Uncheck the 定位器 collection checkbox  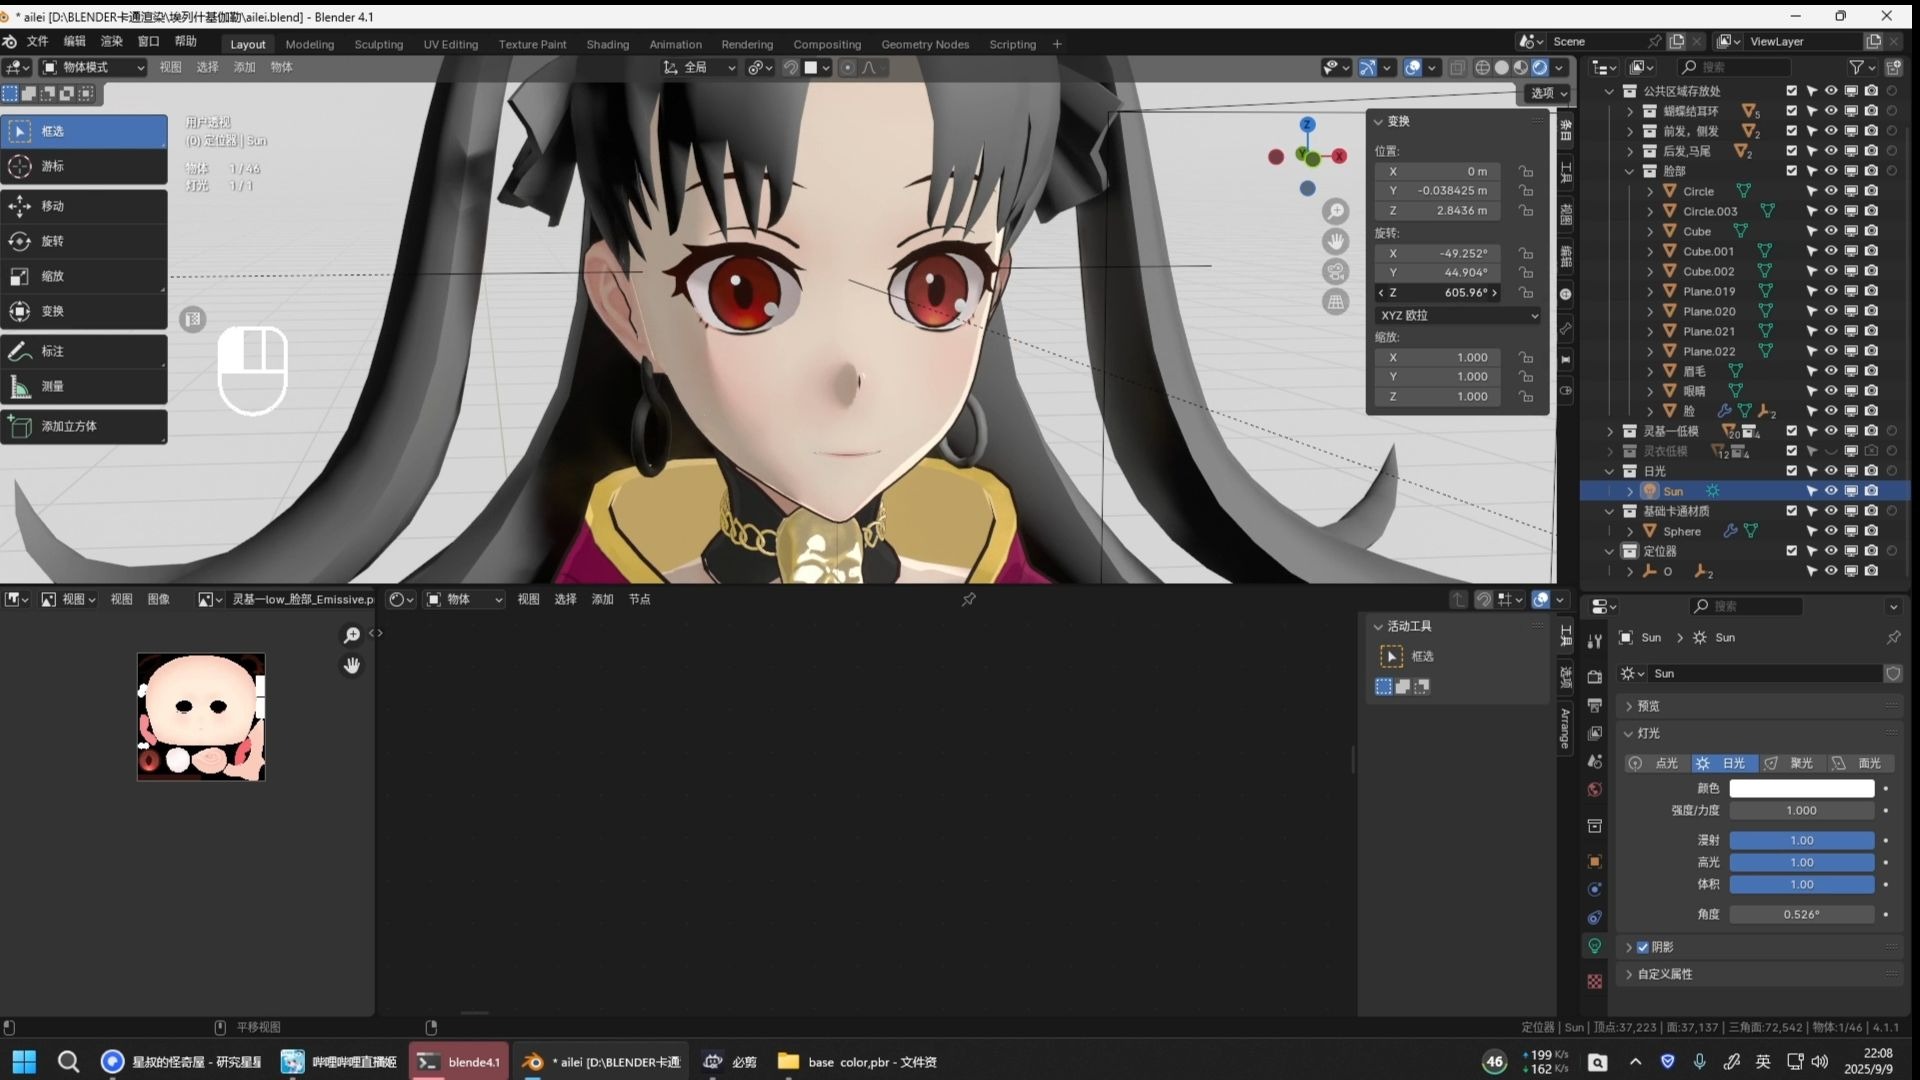tap(1792, 551)
